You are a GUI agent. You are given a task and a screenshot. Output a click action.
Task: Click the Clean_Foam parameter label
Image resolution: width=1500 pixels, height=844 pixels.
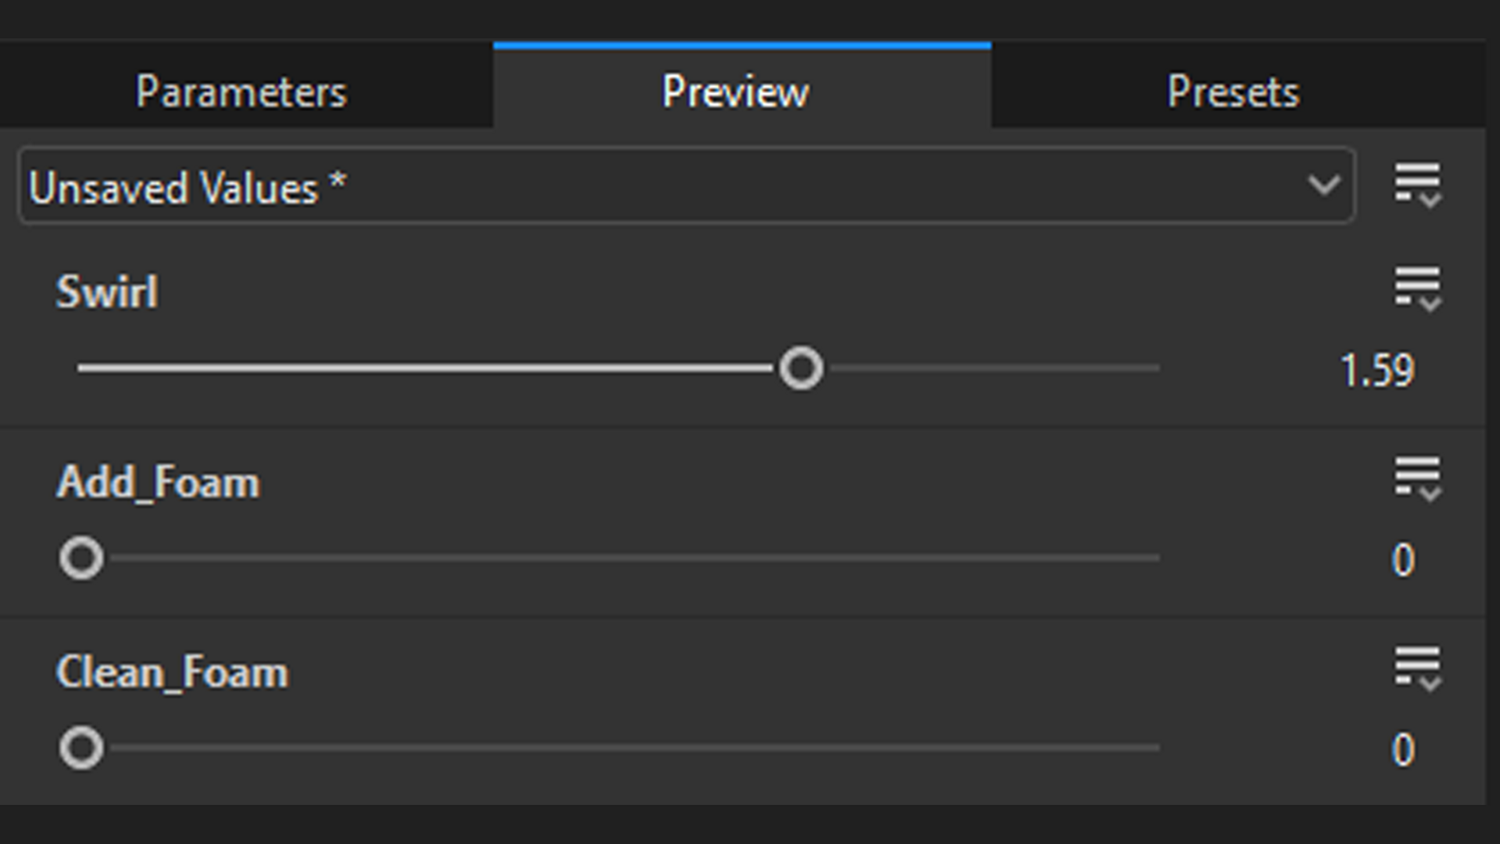172,673
